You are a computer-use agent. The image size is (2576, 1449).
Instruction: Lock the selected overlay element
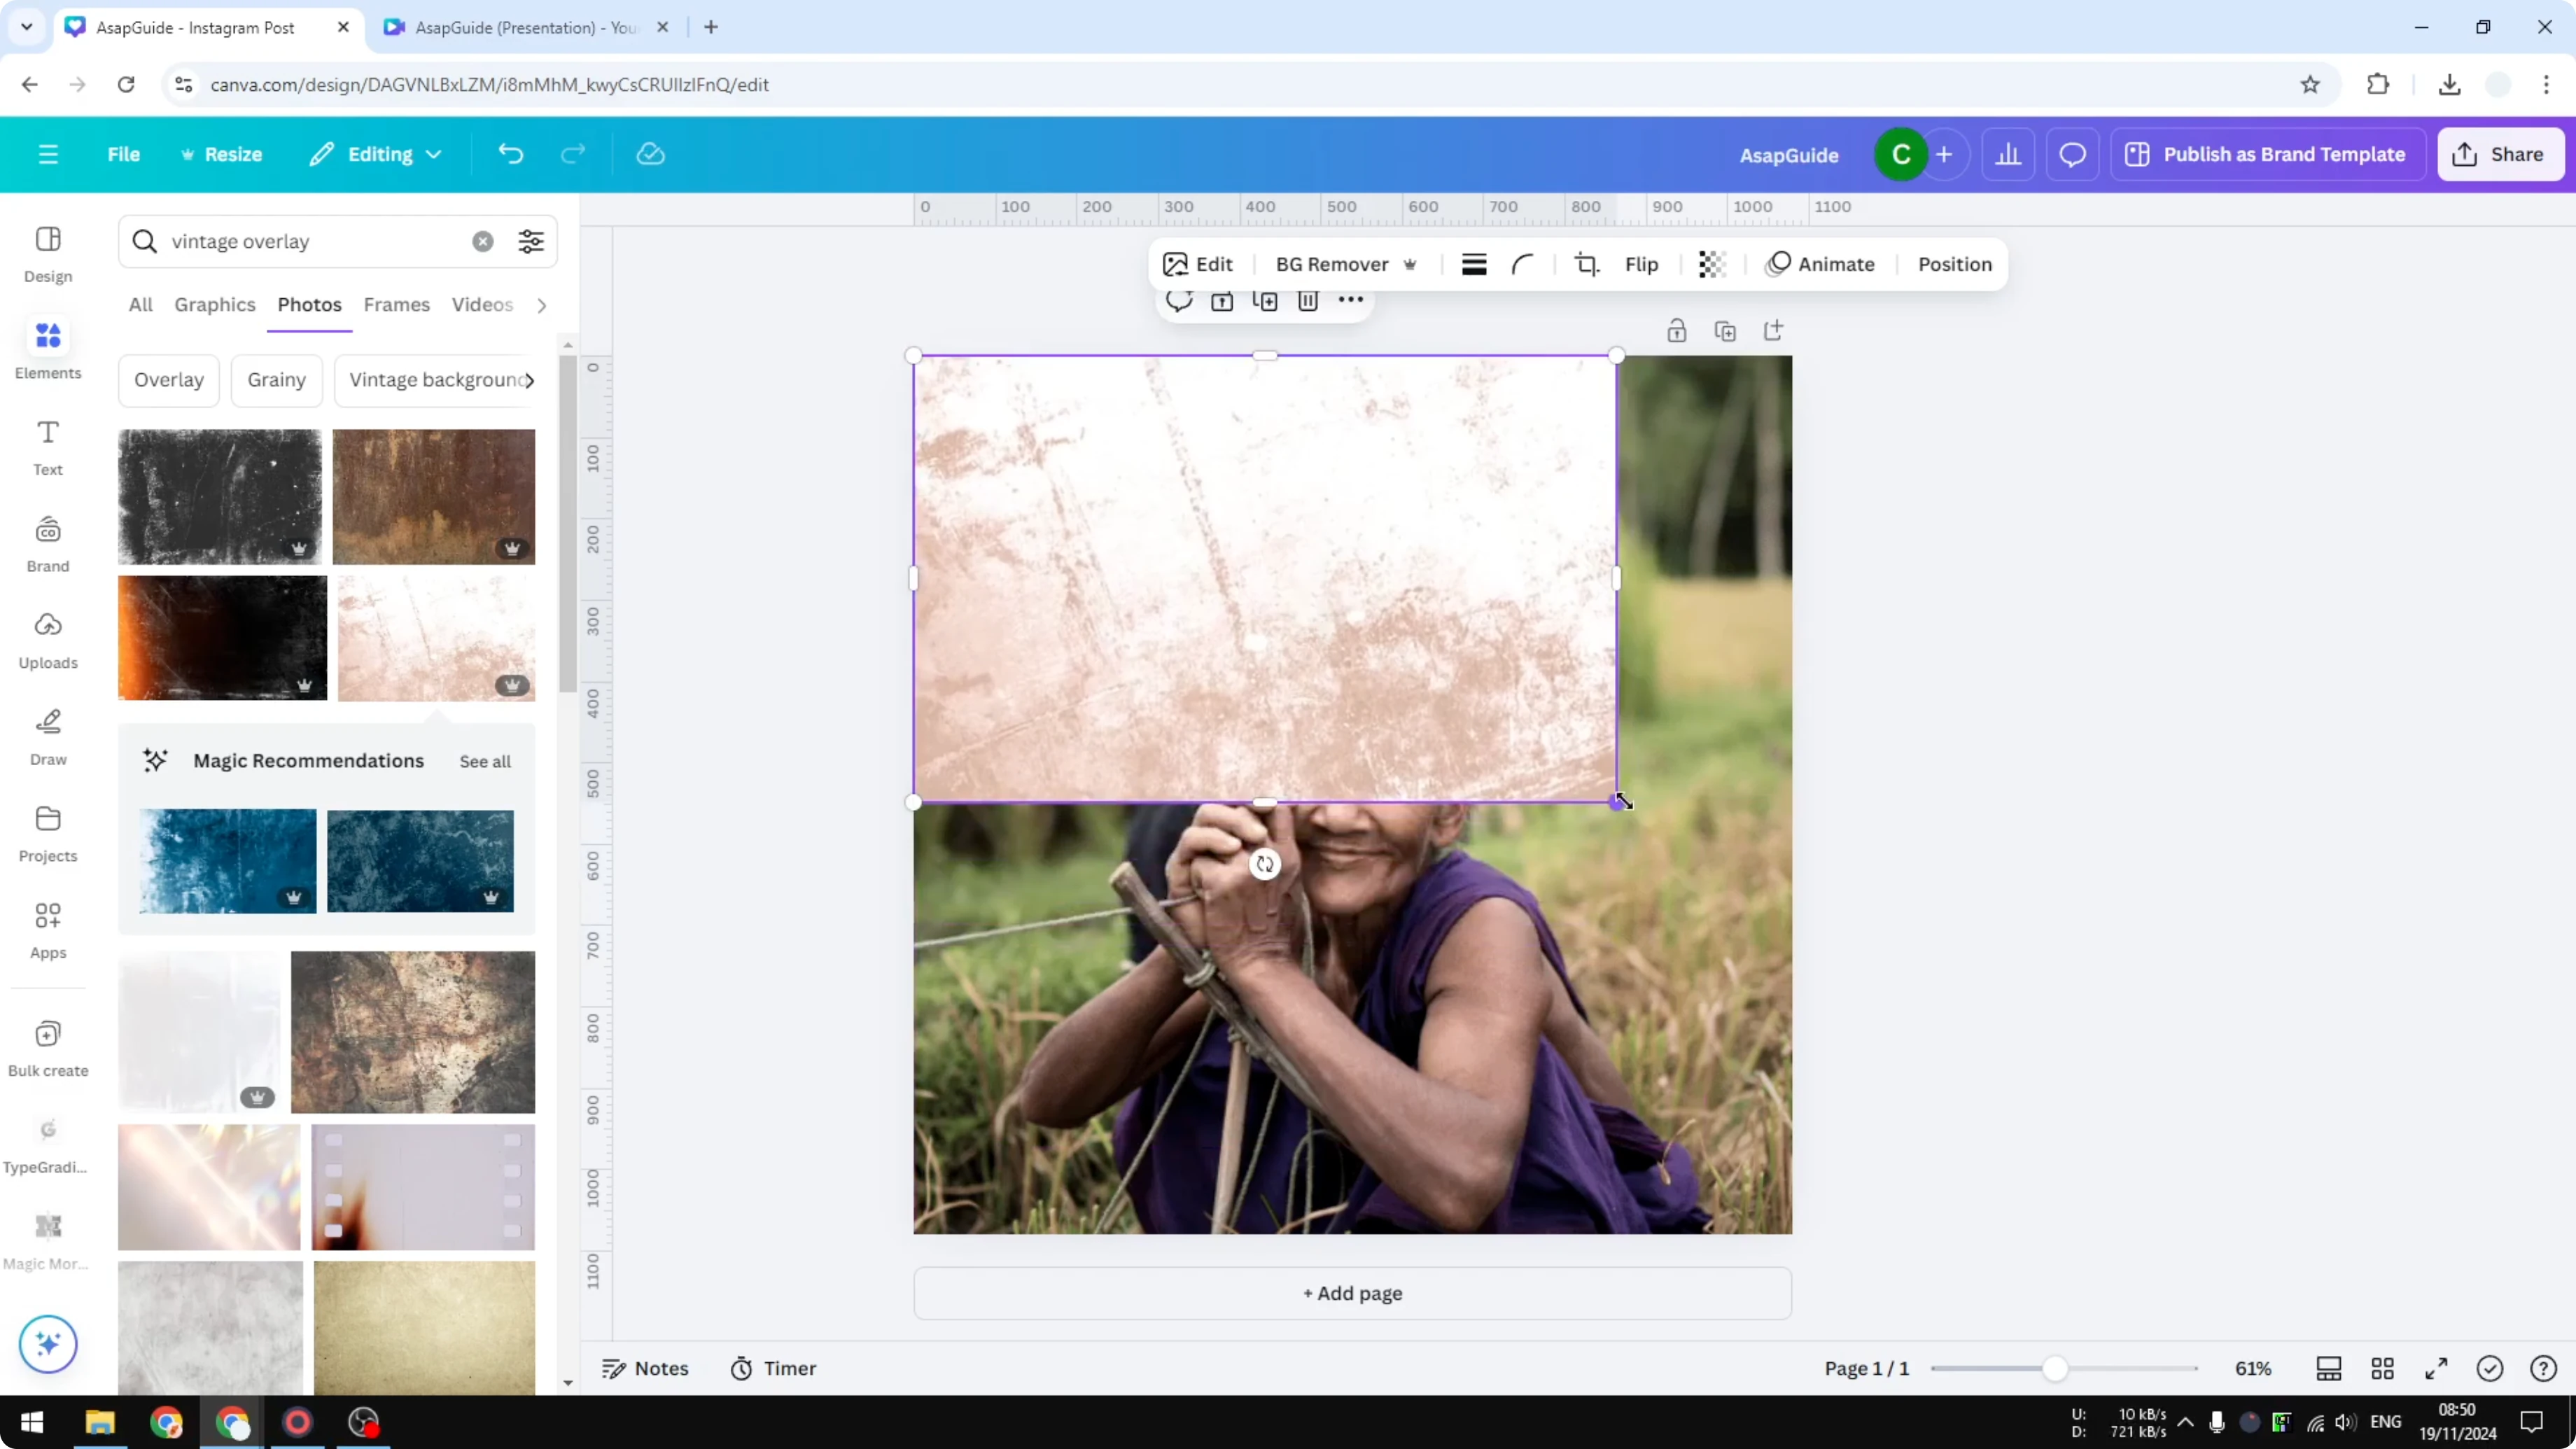[x=1677, y=330]
